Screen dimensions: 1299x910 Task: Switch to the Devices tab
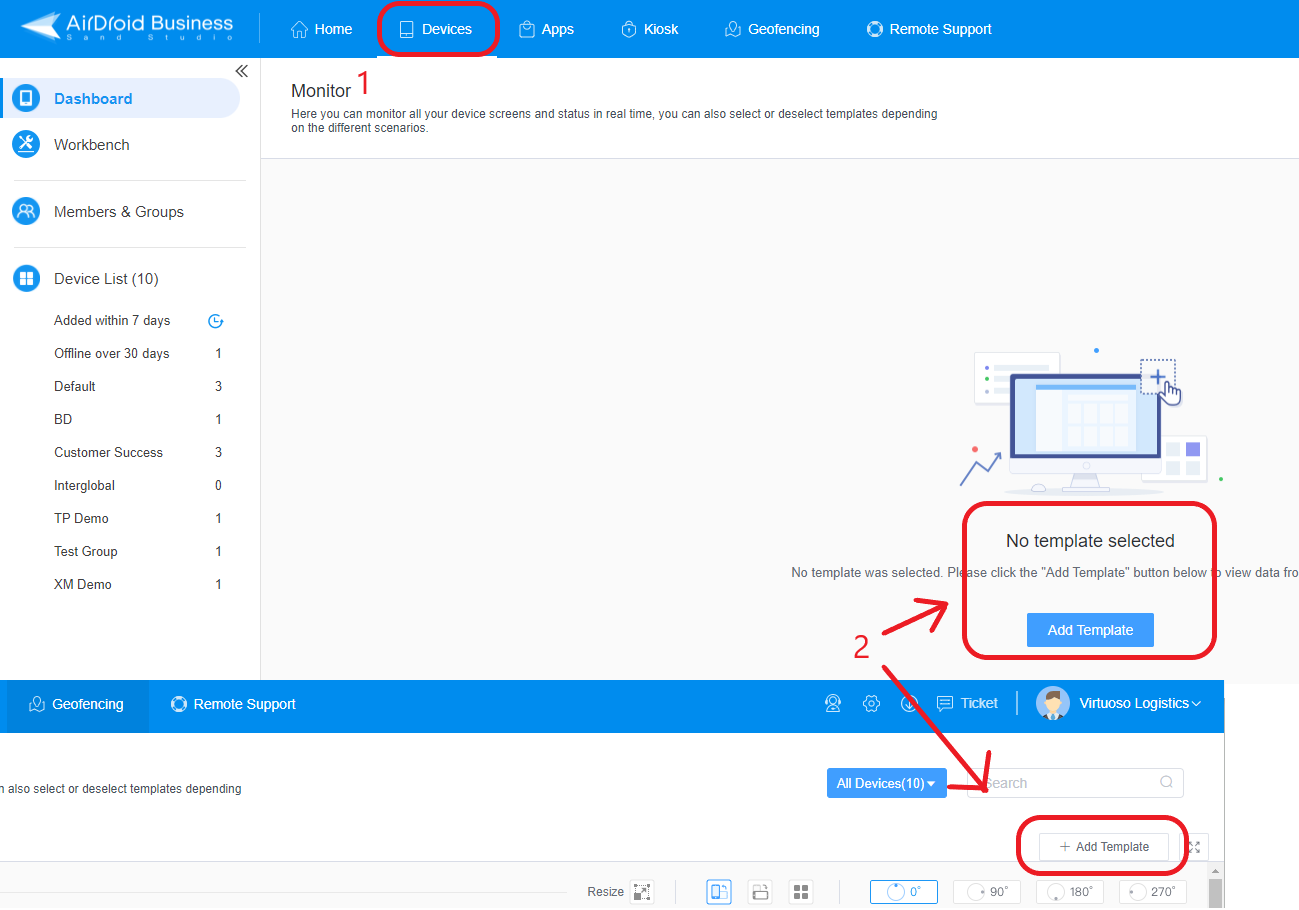[x=435, y=29]
